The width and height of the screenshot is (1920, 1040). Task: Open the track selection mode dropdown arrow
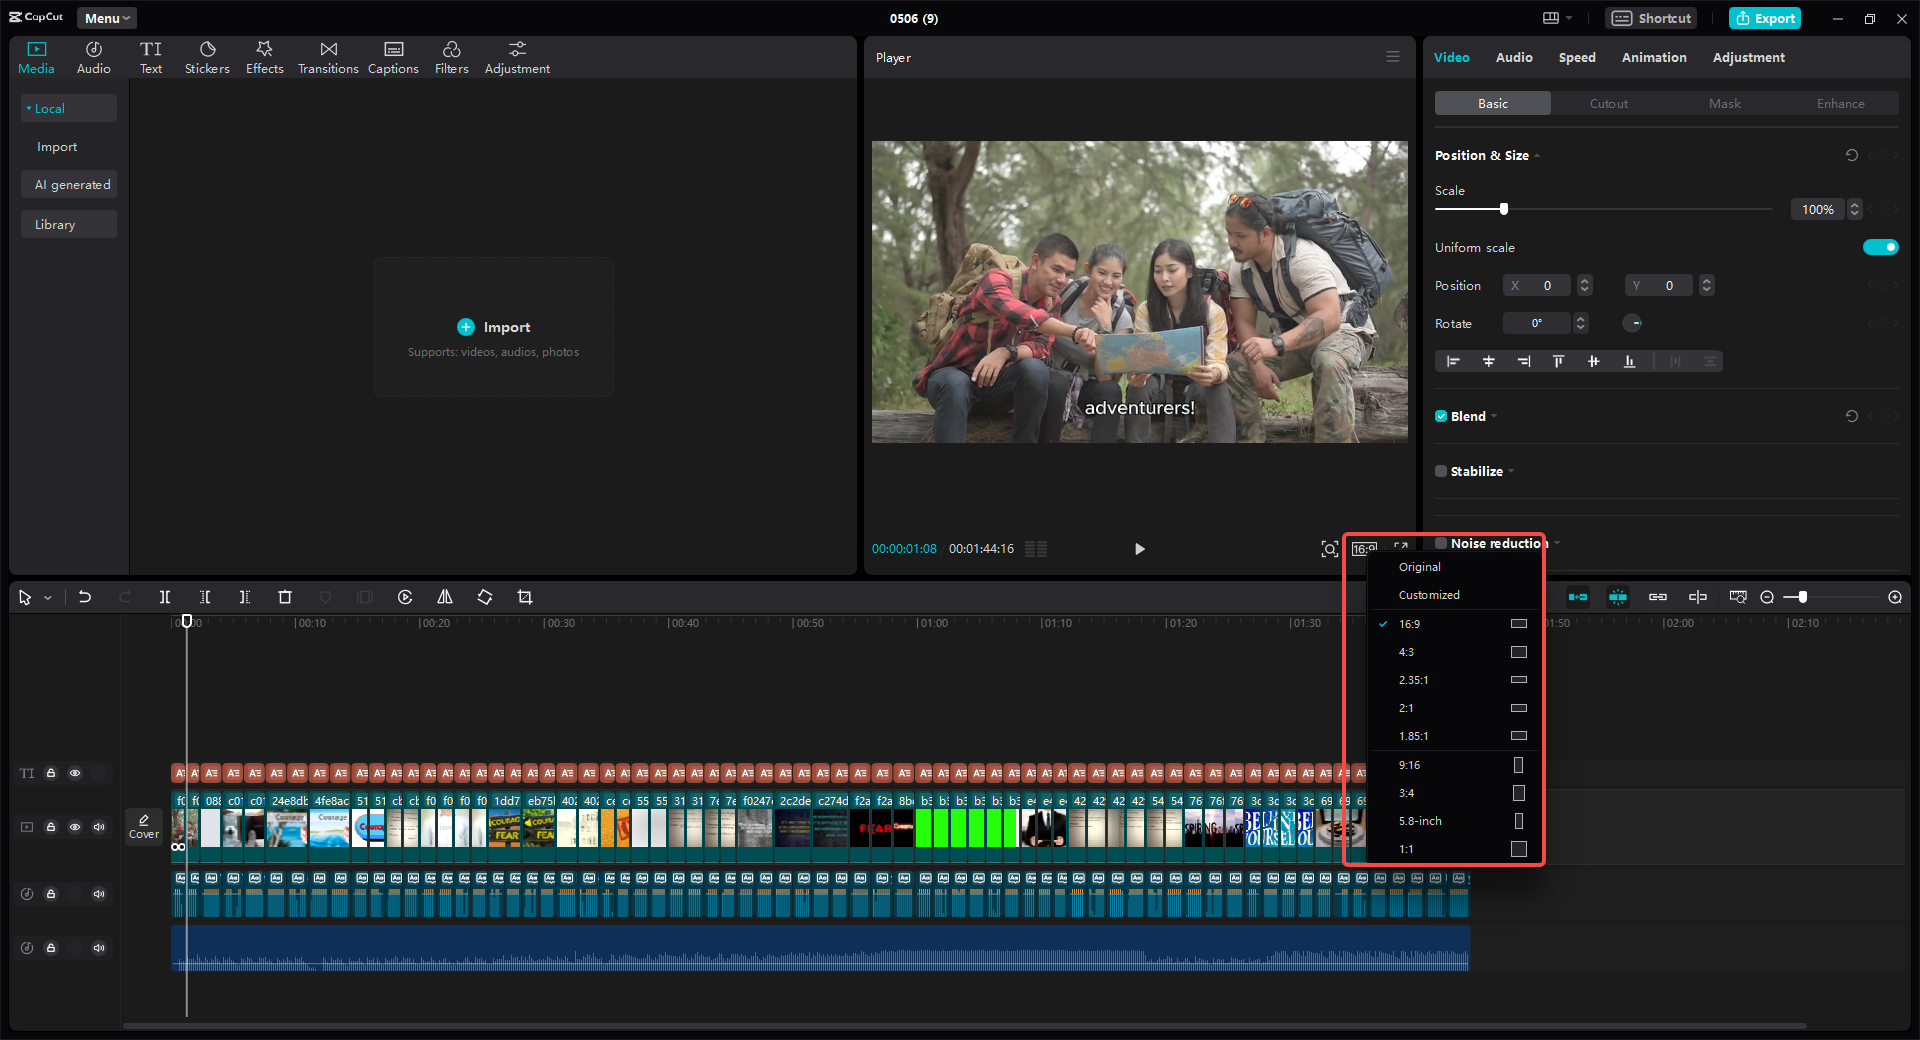(x=46, y=597)
